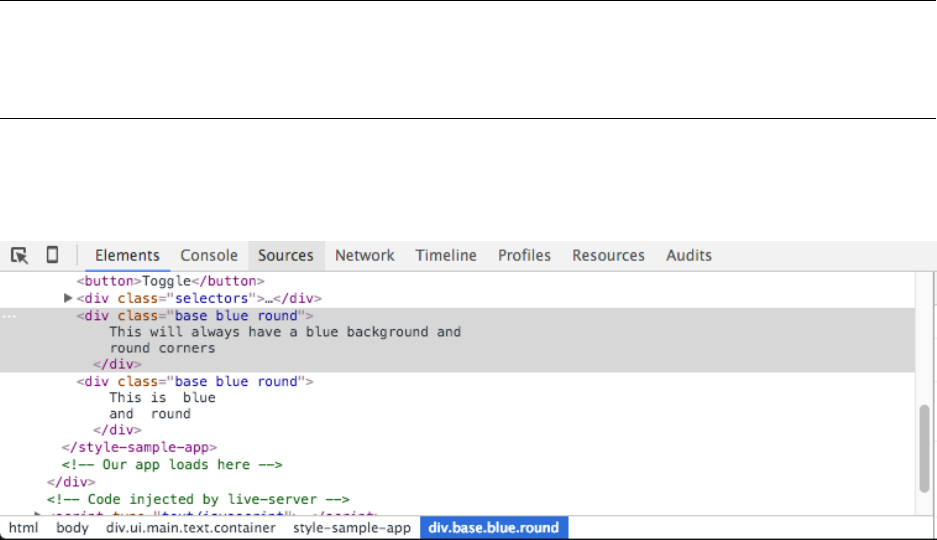Switch to the Profiles tab
Screen dimensions: 937x540
tap(524, 256)
